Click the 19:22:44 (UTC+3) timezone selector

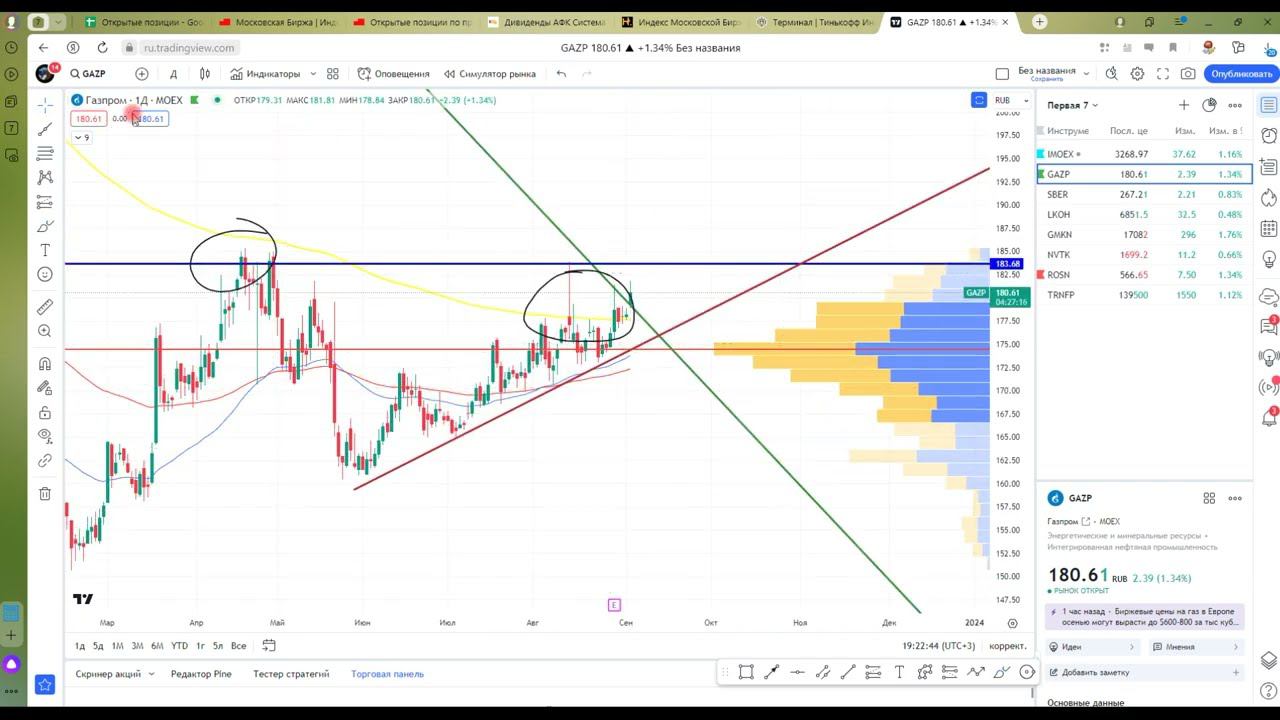[938, 646]
